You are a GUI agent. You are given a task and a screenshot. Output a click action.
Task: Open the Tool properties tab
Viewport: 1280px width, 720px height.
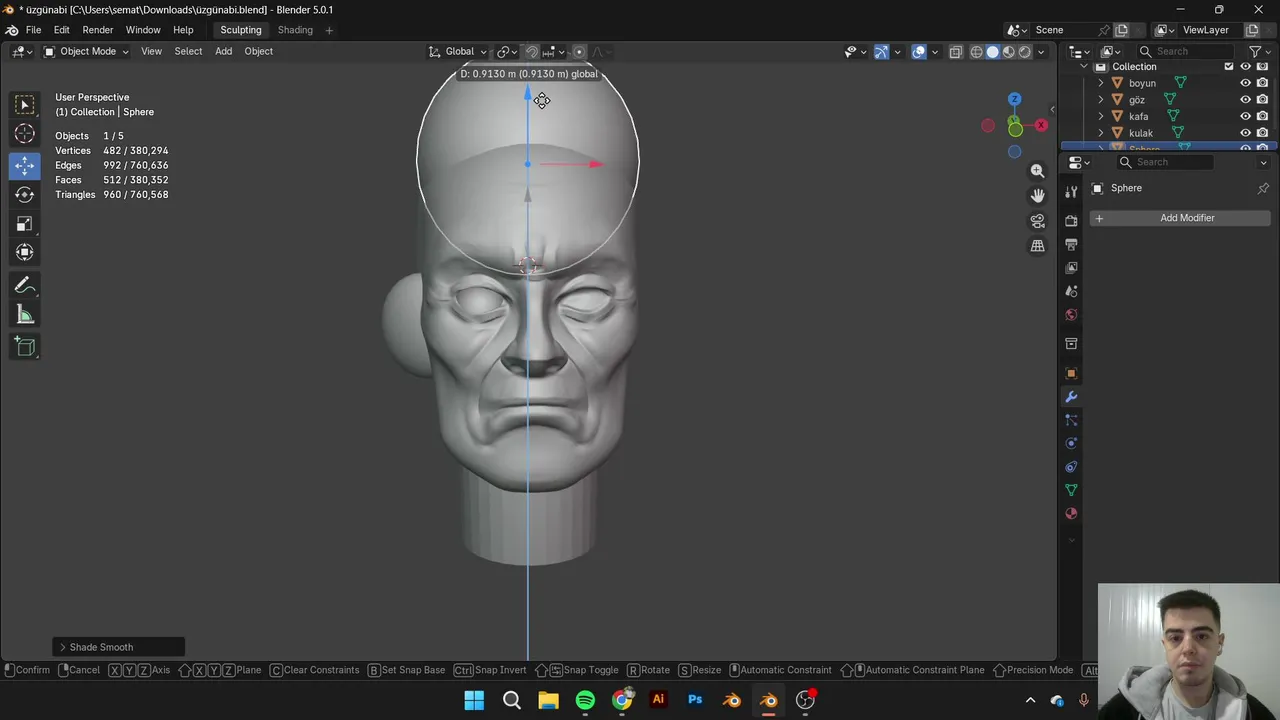tap(1071, 191)
